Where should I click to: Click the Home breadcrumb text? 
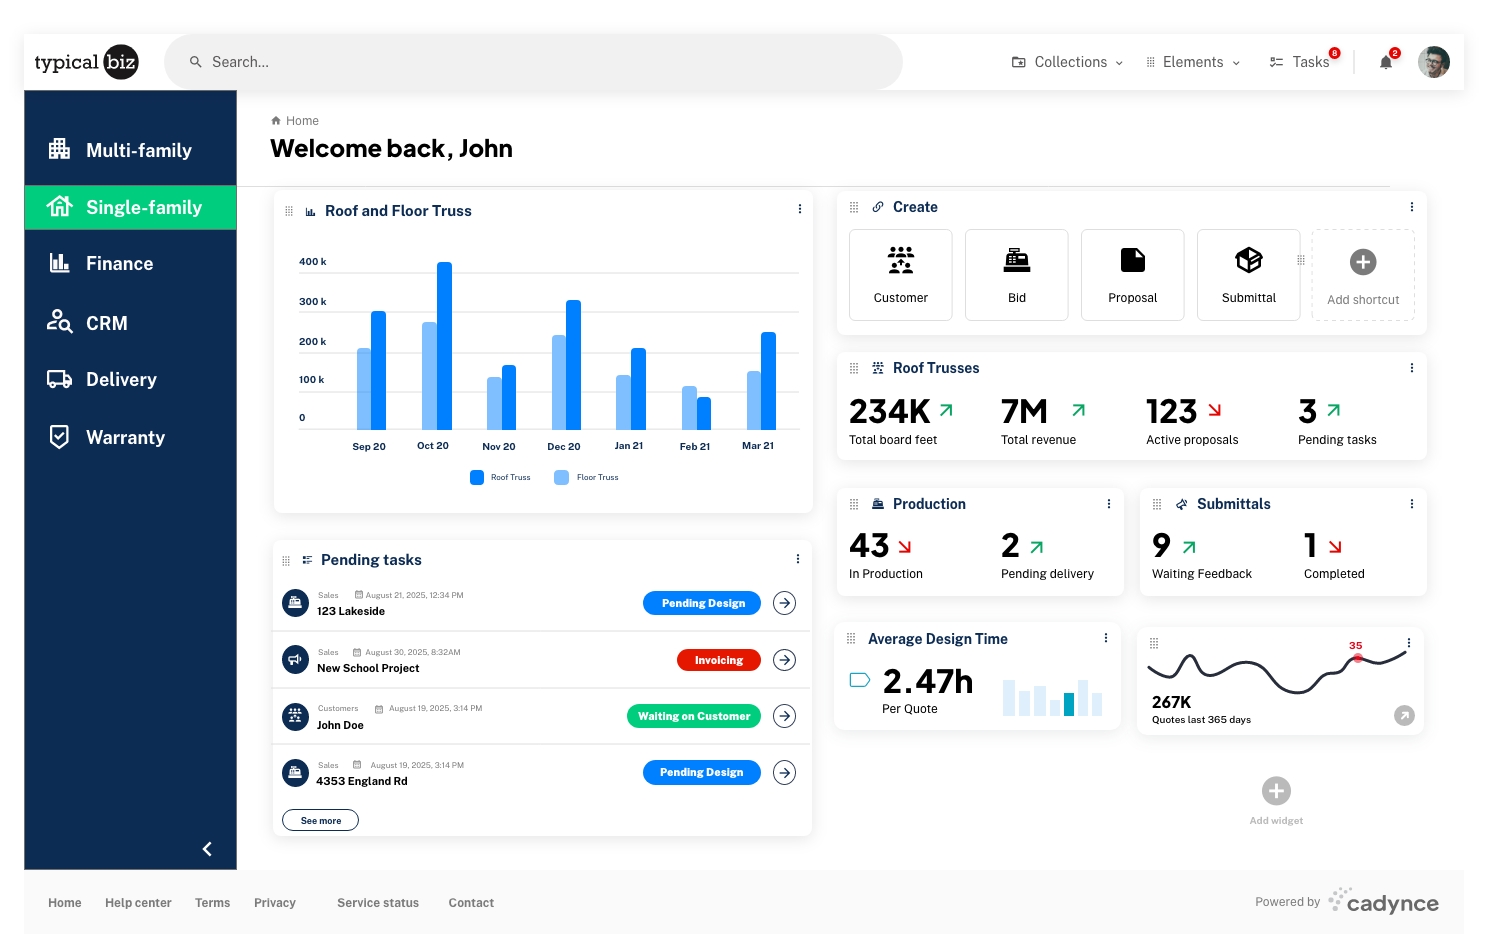click(x=302, y=121)
